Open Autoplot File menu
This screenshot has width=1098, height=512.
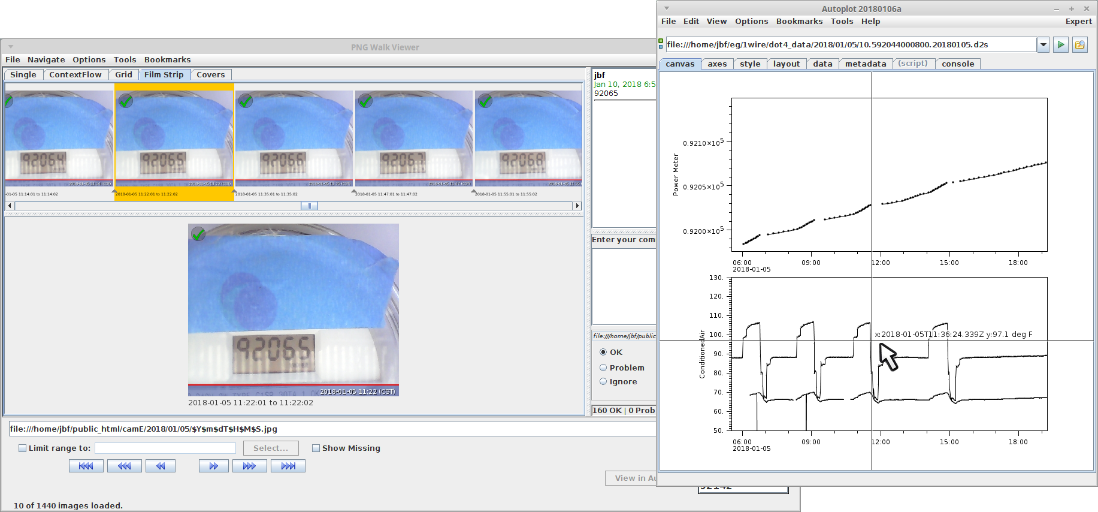tap(669, 22)
